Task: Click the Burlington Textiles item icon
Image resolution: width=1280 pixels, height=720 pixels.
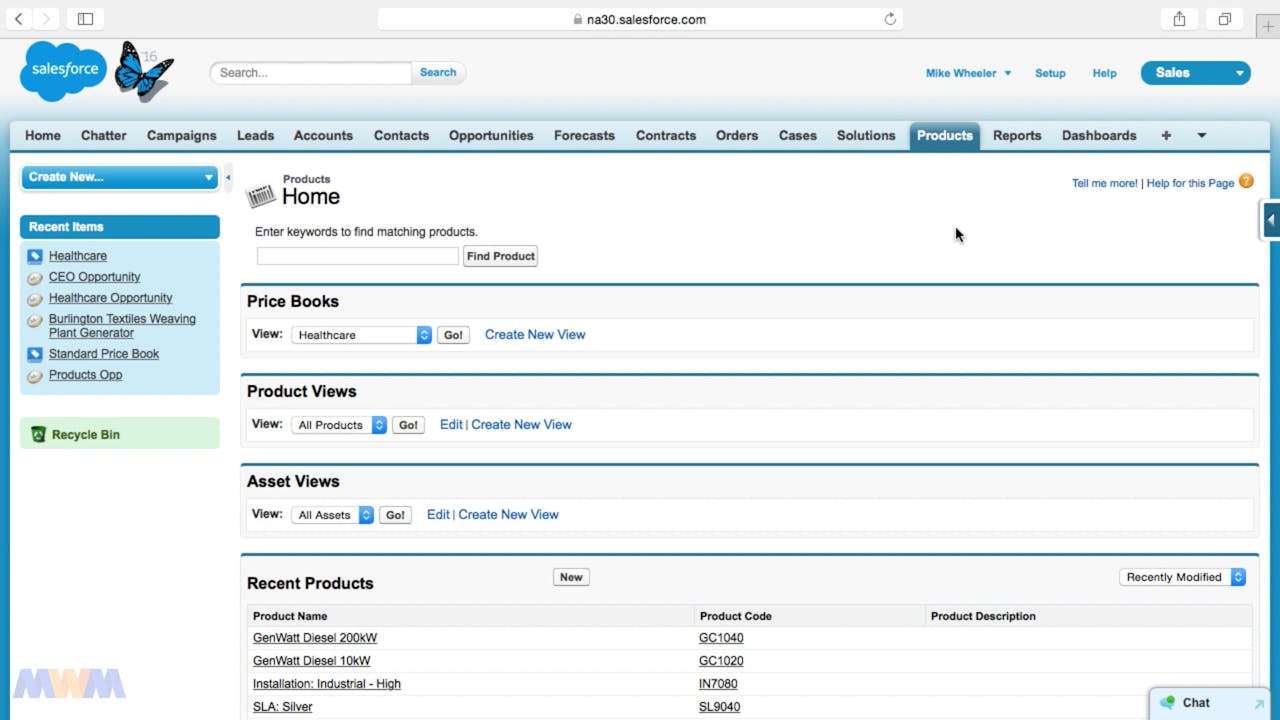Action: 35,320
